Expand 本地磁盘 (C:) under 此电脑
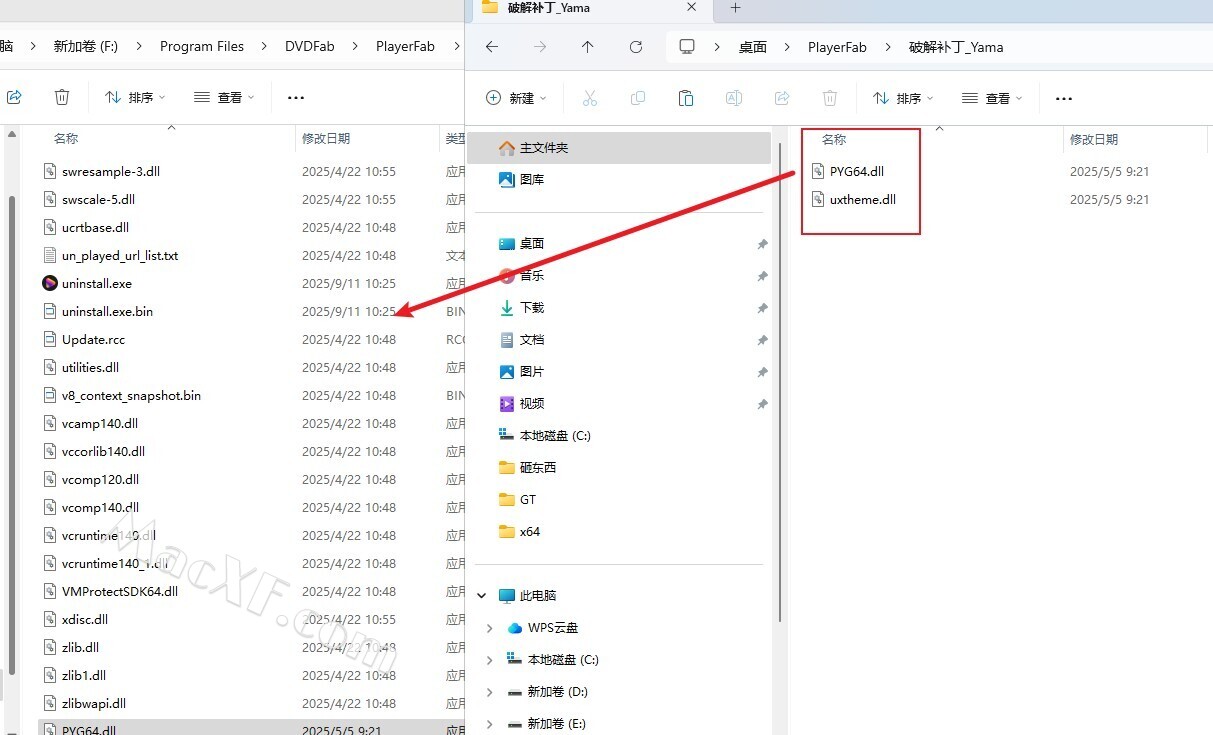The height and width of the screenshot is (735, 1213). point(489,660)
